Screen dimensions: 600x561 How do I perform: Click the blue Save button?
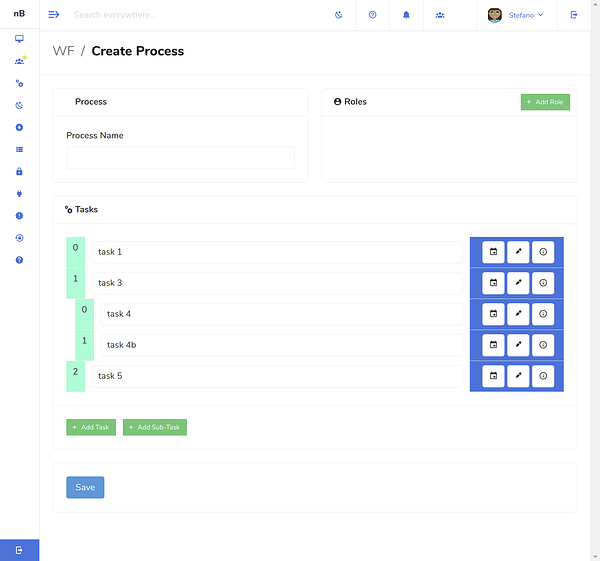coord(85,487)
